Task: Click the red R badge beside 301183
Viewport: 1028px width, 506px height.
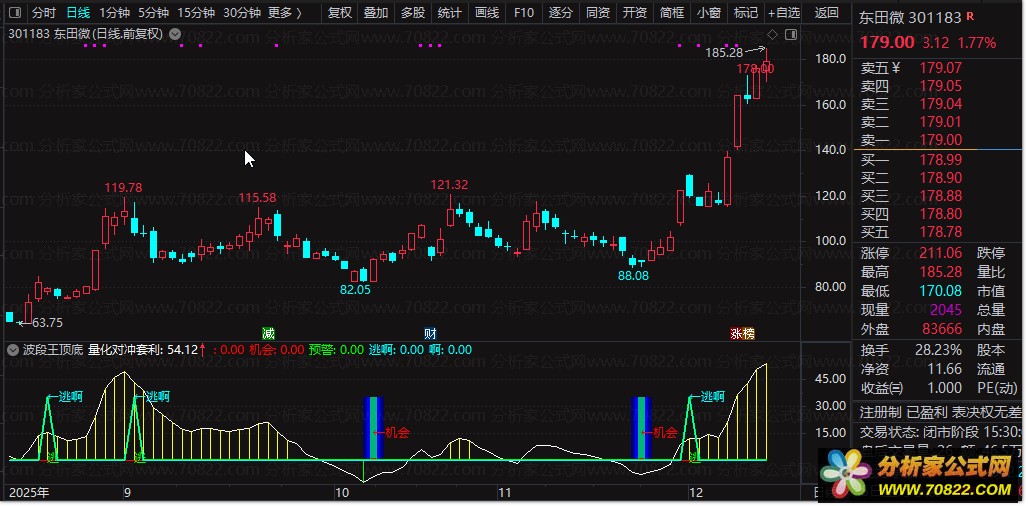Action: (x=970, y=16)
